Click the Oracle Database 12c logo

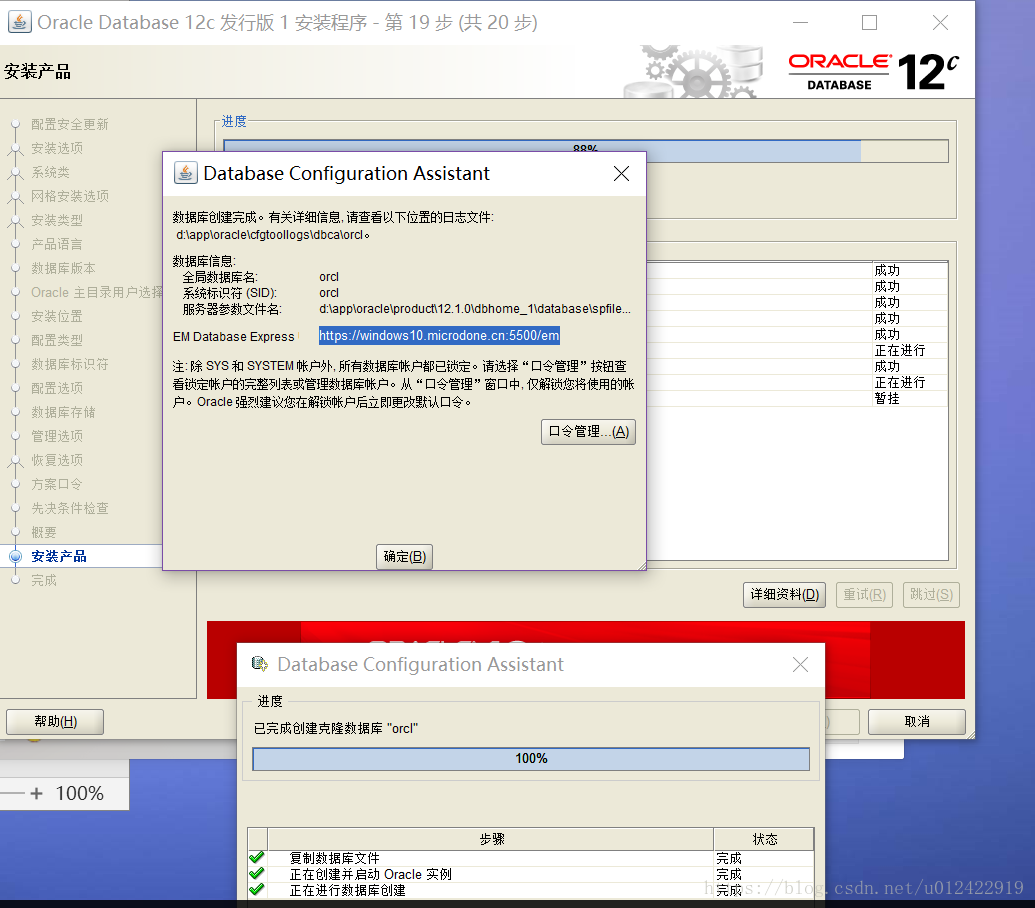[x=873, y=71]
